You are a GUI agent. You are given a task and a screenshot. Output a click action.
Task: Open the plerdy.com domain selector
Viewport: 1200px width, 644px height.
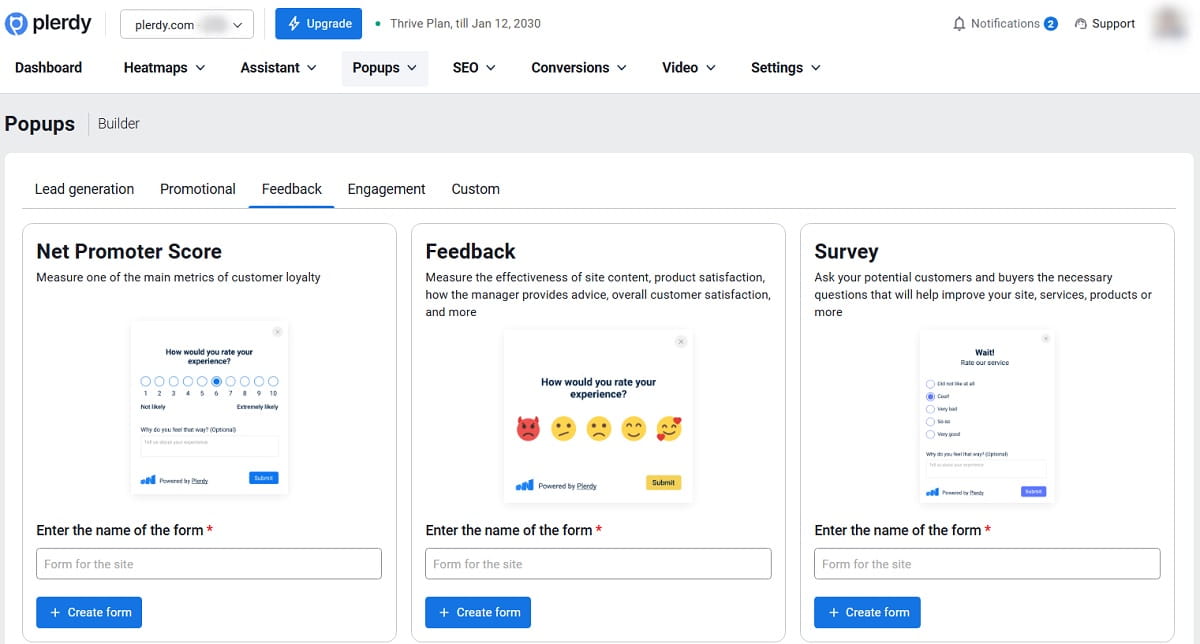click(x=186, y=23)
